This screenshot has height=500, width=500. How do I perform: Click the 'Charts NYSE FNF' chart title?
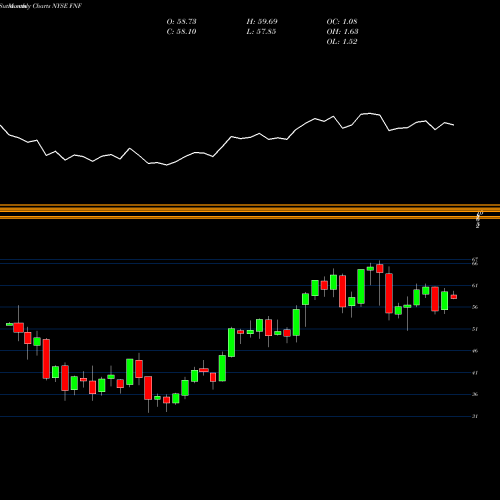[57, 6]
